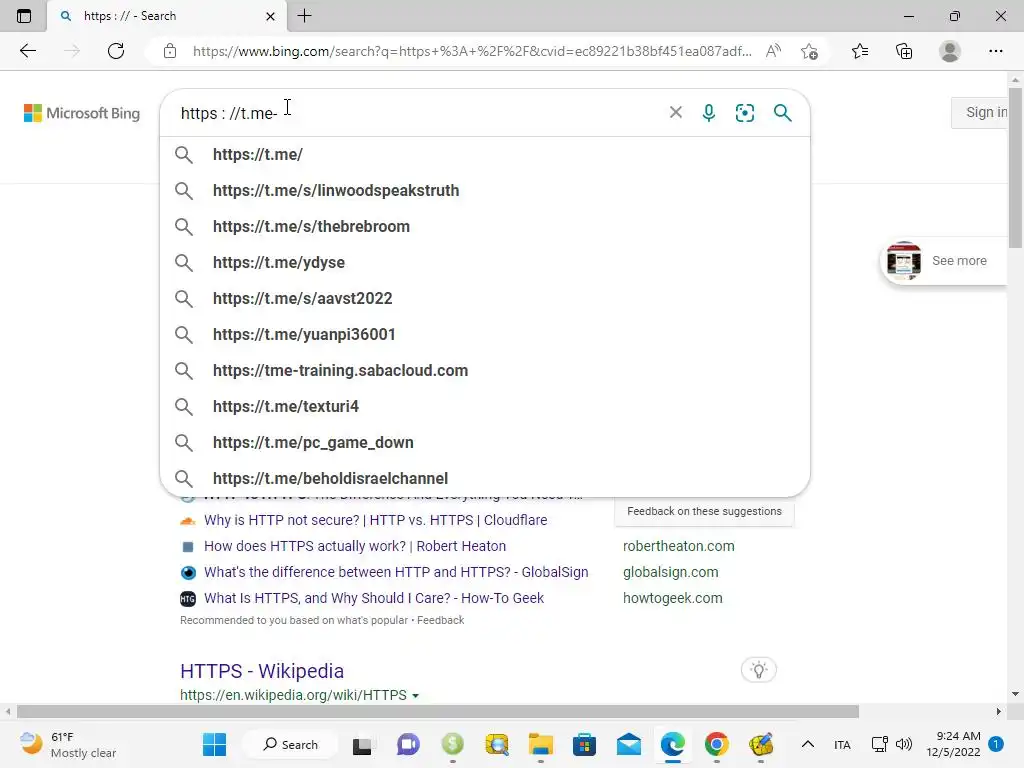Add this page to favorites

[x=809, y=51]
